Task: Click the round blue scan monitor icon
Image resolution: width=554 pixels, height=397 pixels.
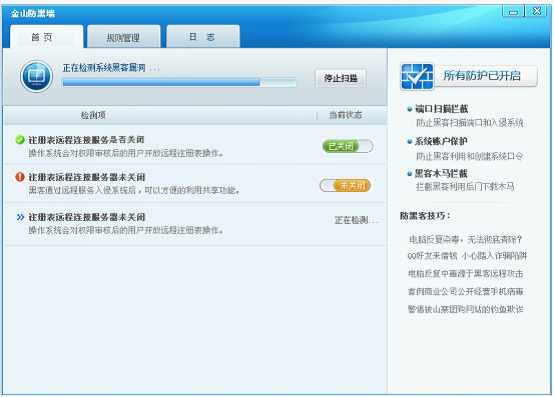Action: coord(36,76)
